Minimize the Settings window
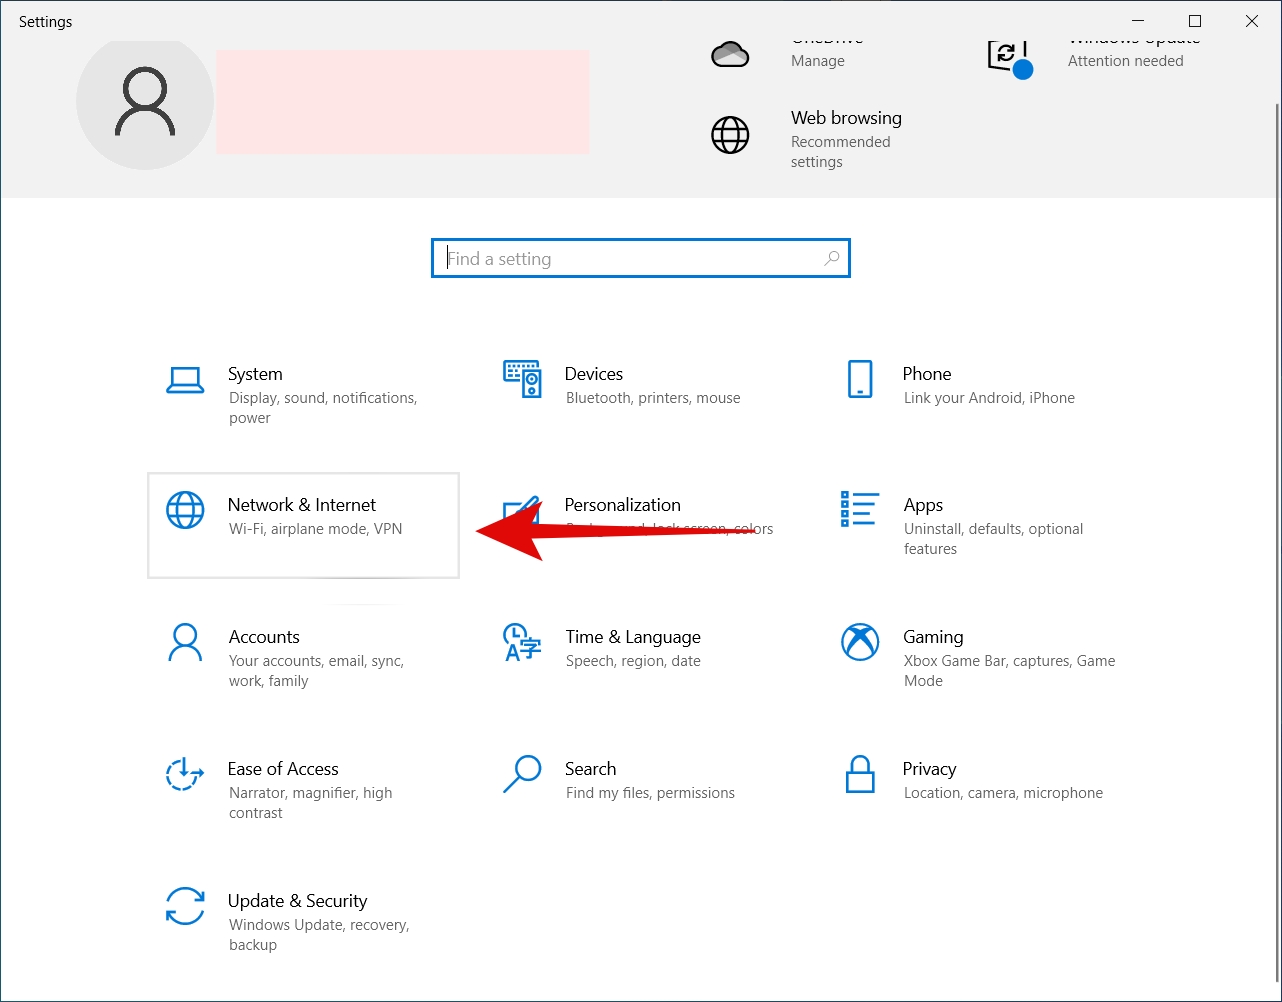The width and height of the screenshot is (1282, 1002). (1138, 21)
